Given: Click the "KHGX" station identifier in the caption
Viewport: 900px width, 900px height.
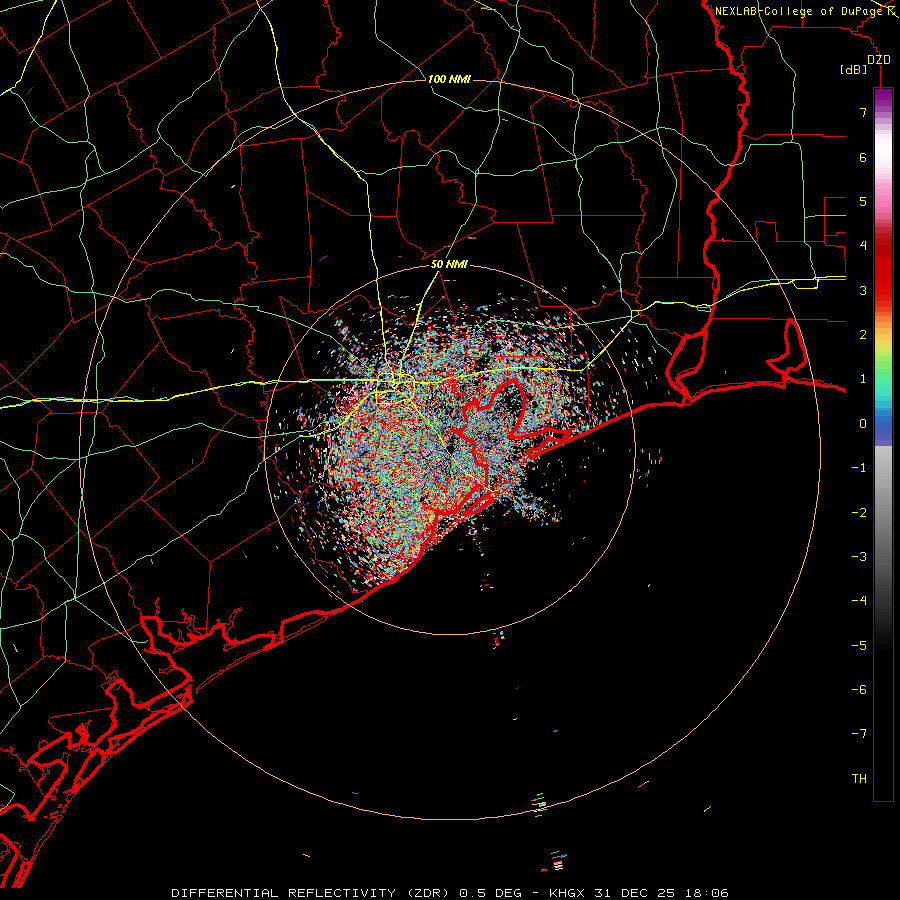Looking at the screenshot, I should pyautogui.click(x=567, y=893).
